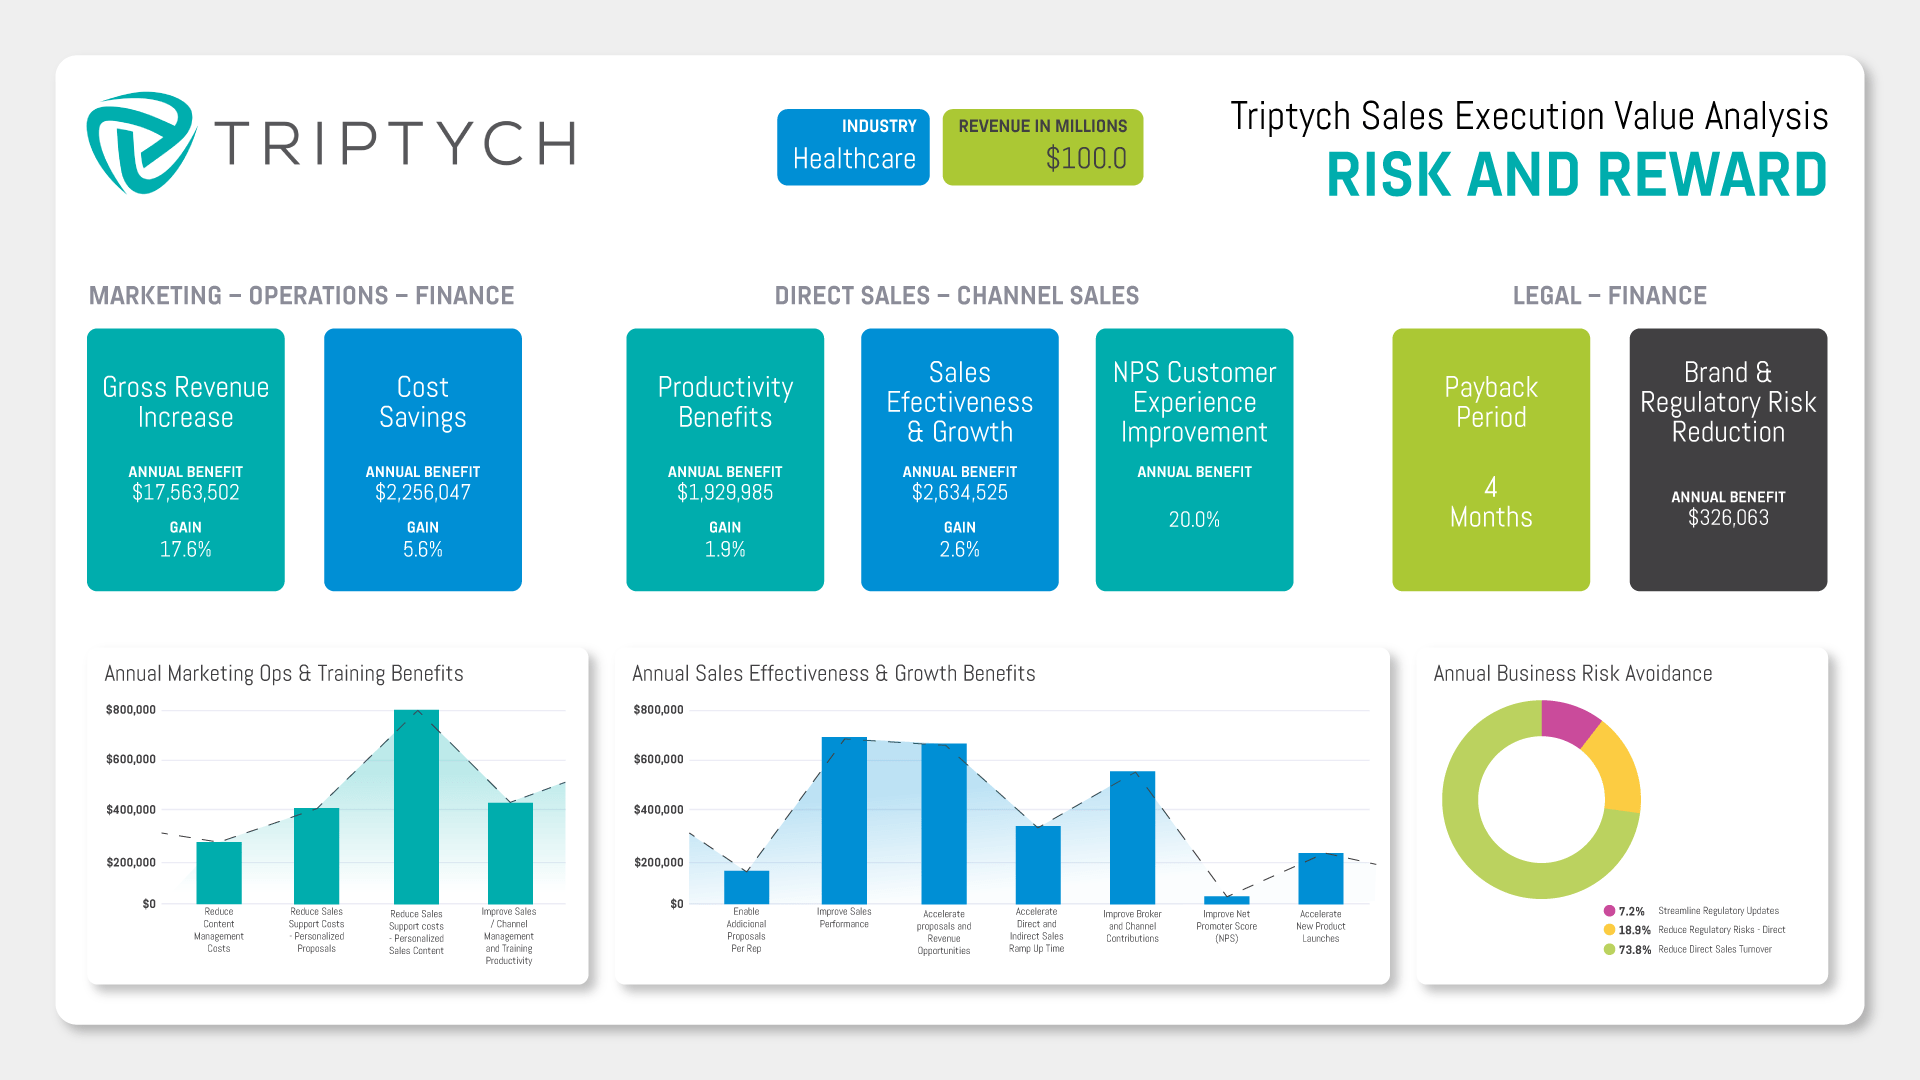The height and width of the screenshot is (1080, 1920).
Task: Select the Gross Revenue Increase card
Action: click(x=186, y=459)
